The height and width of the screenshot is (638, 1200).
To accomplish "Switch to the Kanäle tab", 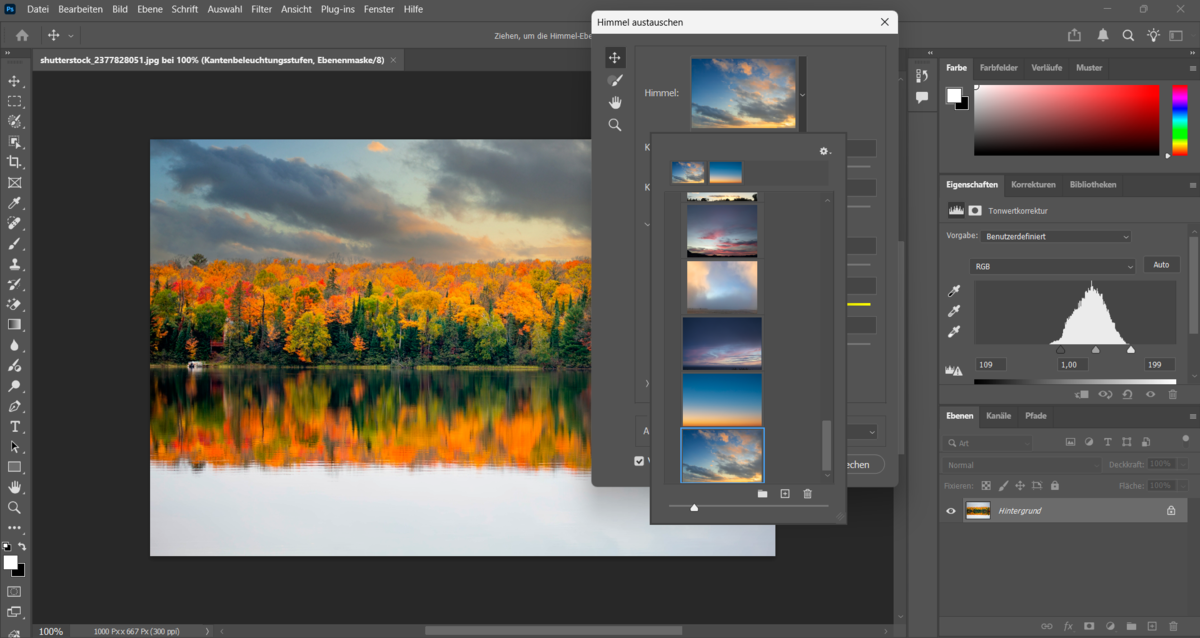I will 1000,415.
